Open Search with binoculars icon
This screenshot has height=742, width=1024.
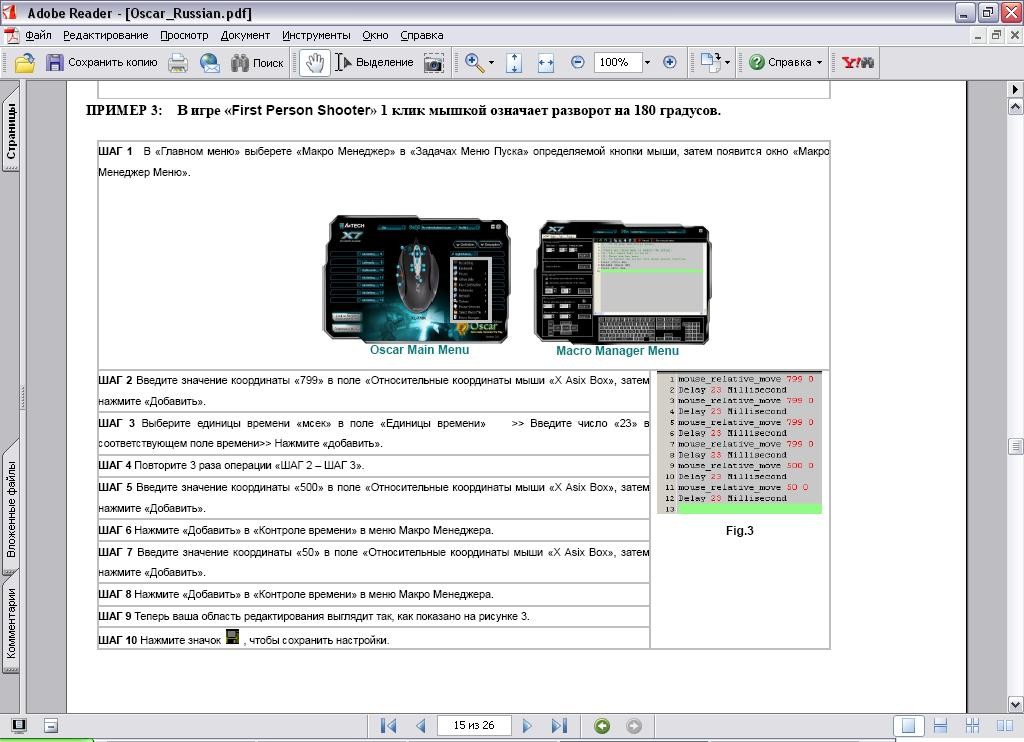tap(257, 63)
